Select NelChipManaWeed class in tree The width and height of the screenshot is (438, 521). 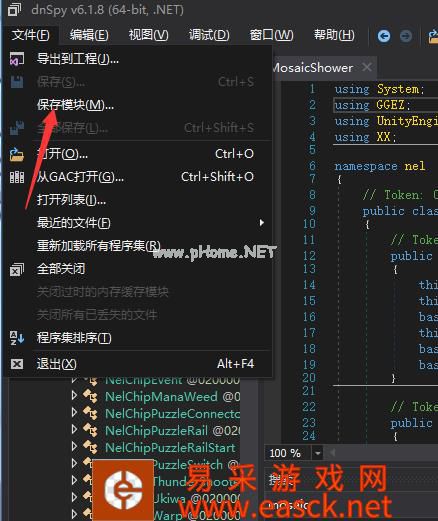click(x=161, y=397)
